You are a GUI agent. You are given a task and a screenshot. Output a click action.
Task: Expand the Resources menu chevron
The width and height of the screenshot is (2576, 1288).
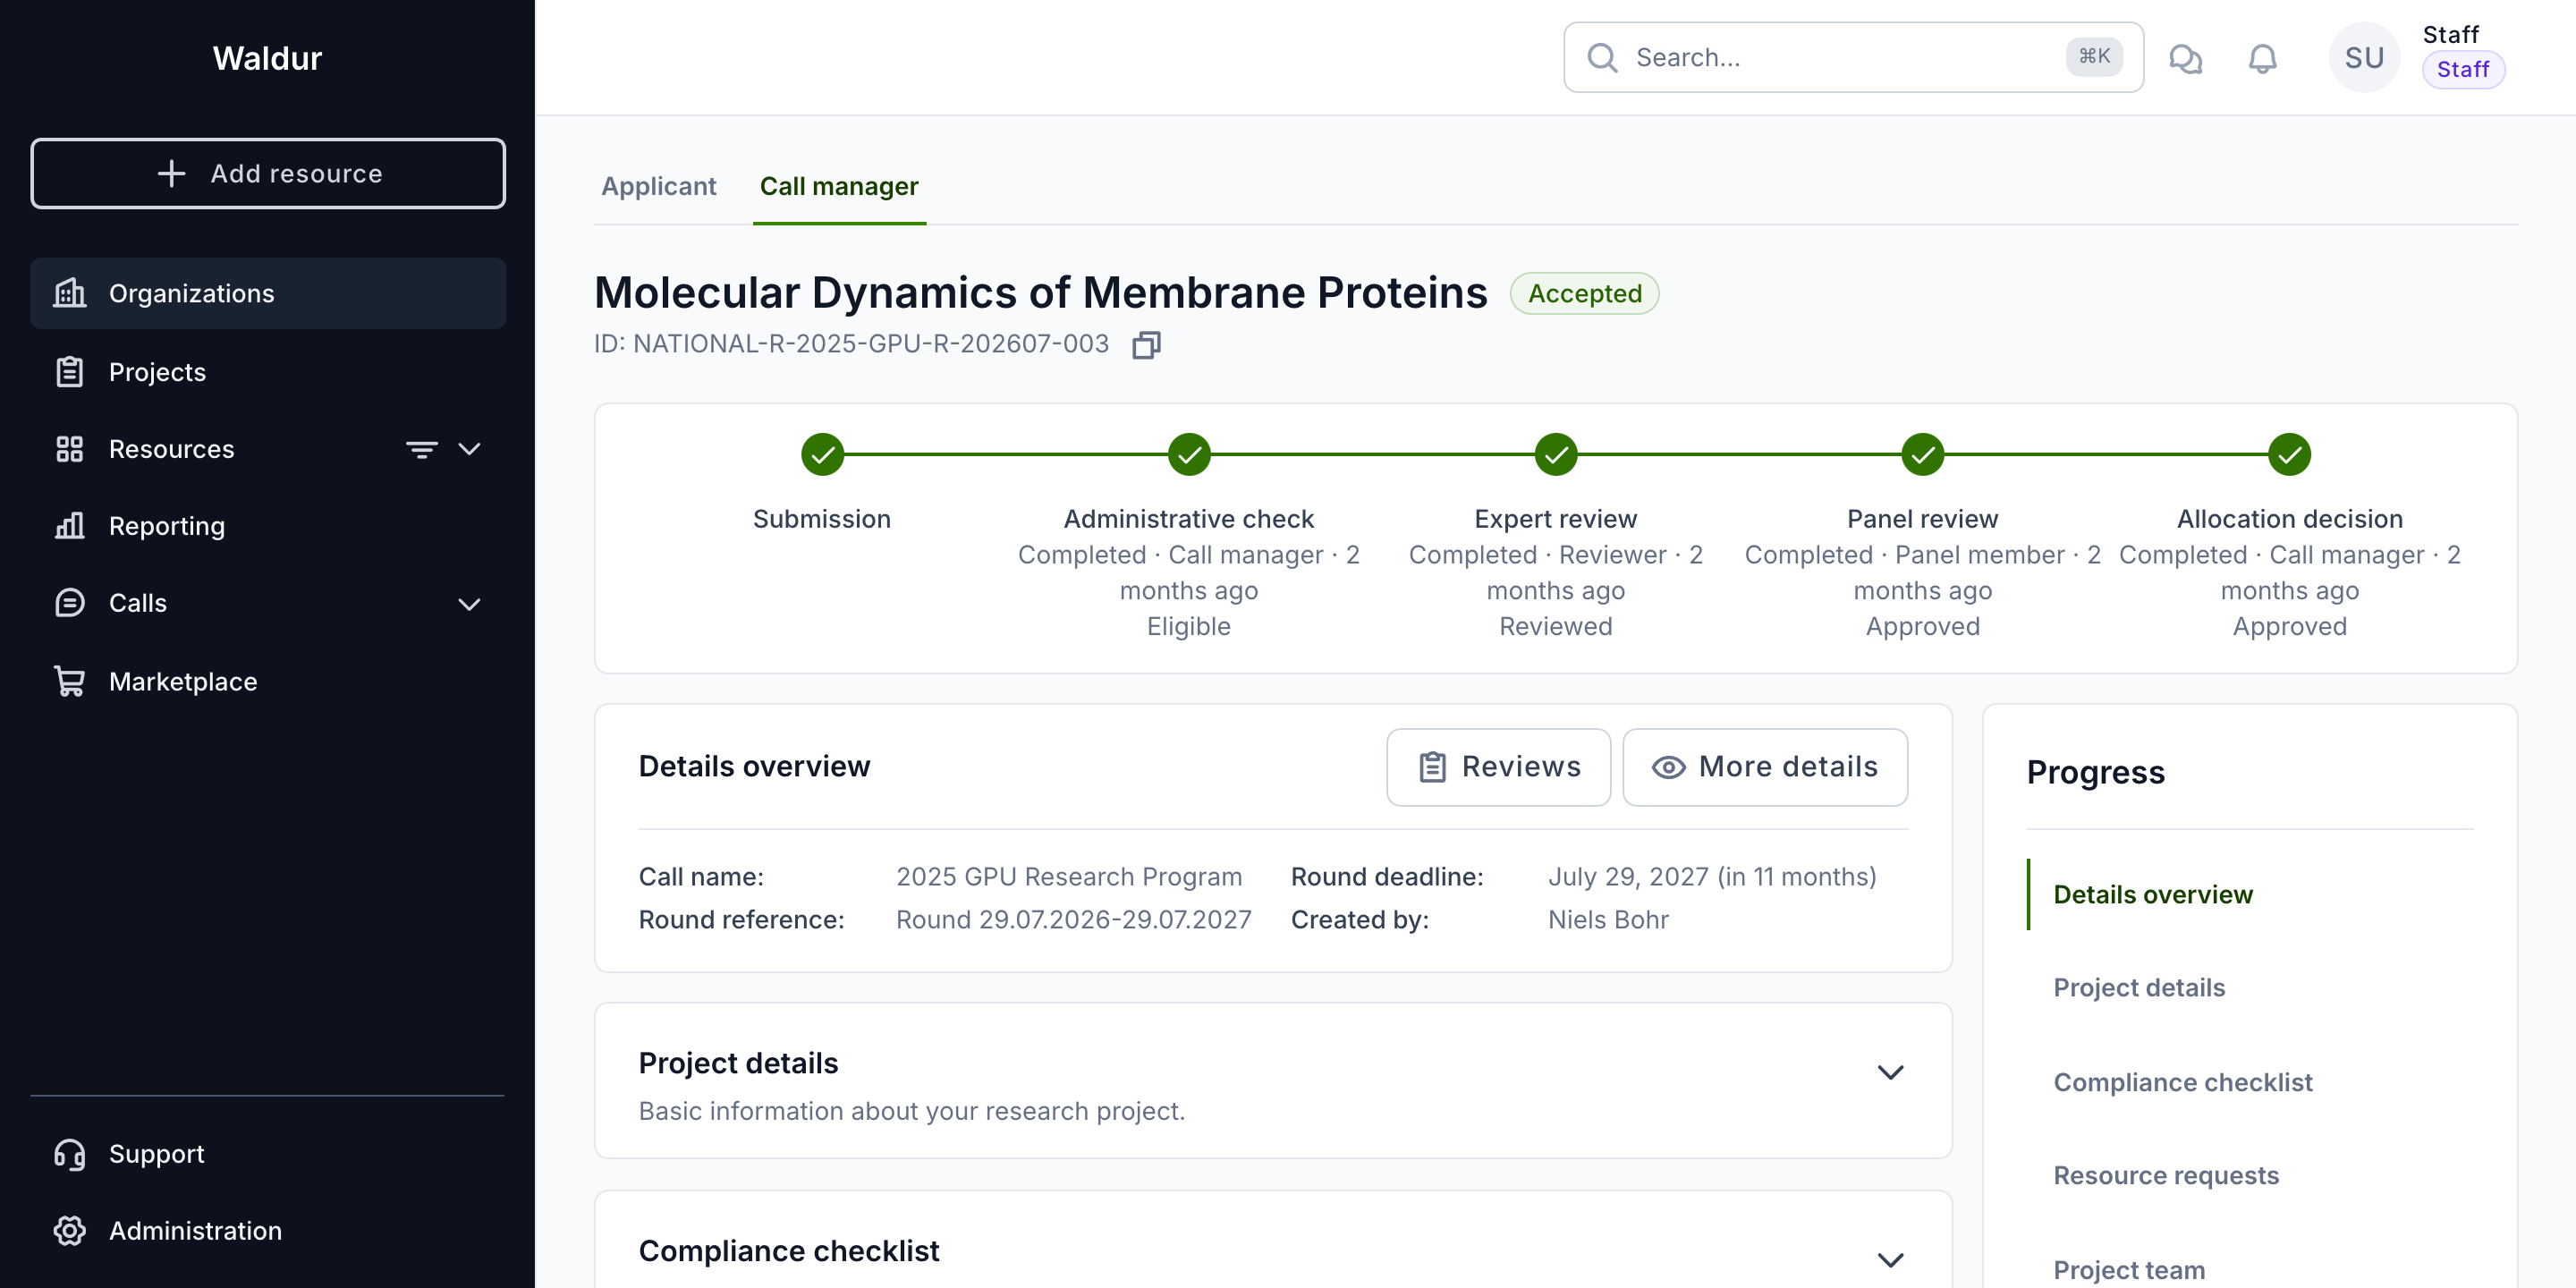coord(469,449)
